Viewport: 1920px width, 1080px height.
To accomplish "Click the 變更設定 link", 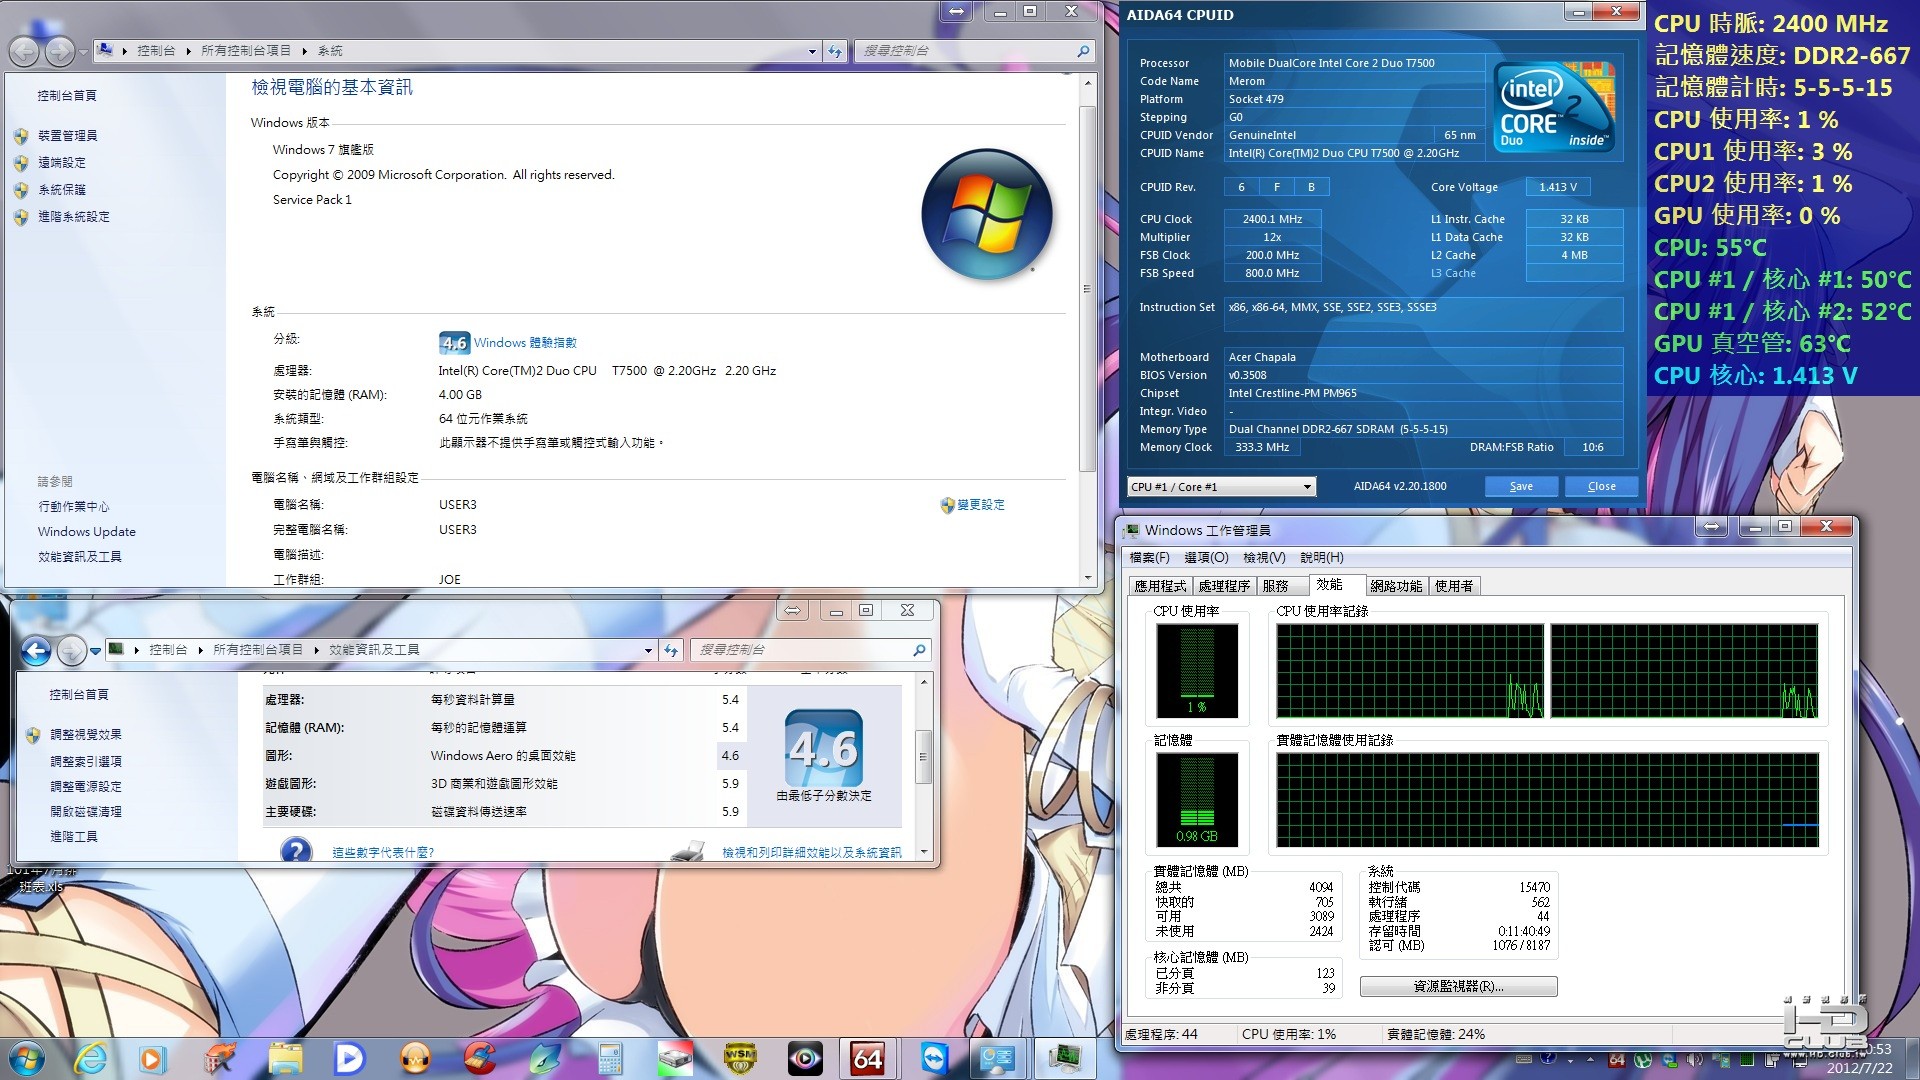I will [980, 505].
